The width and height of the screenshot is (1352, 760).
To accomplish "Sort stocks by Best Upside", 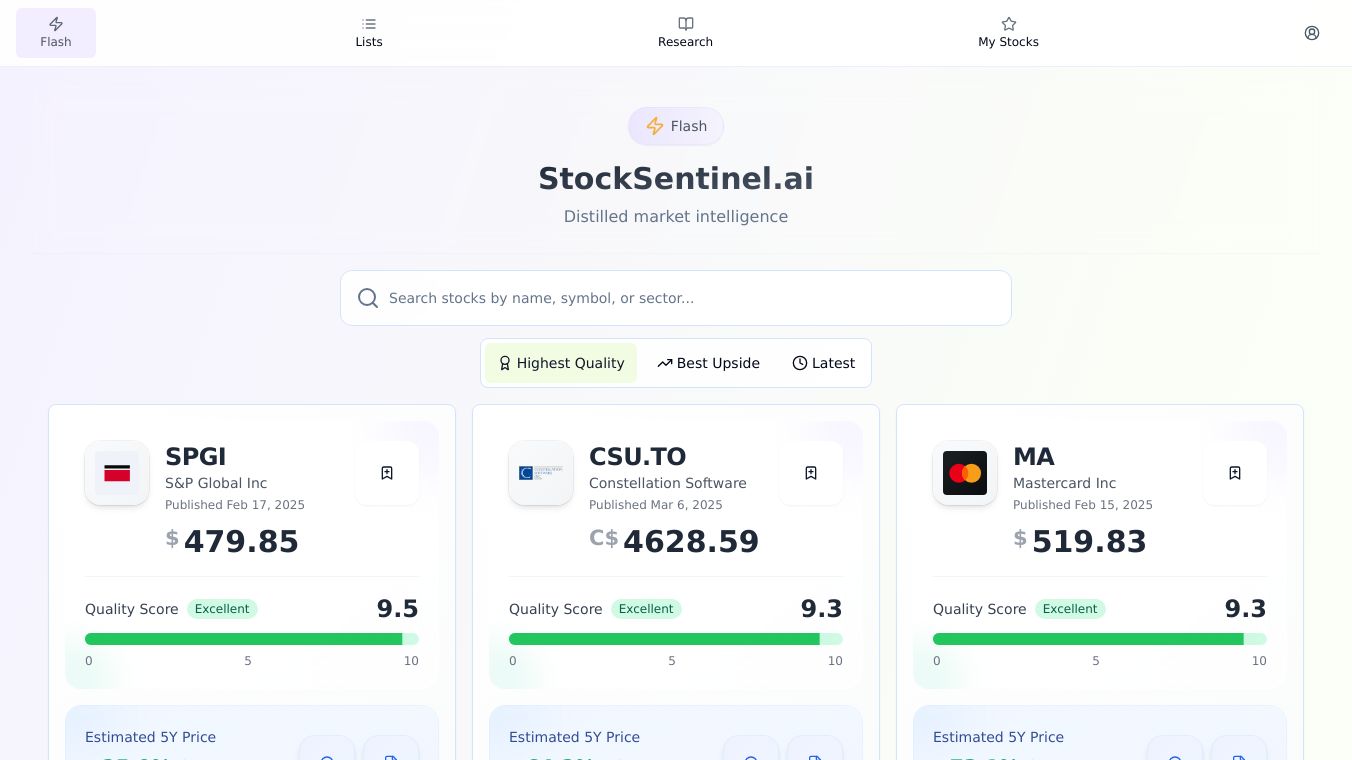I will (x=708, y=363).
